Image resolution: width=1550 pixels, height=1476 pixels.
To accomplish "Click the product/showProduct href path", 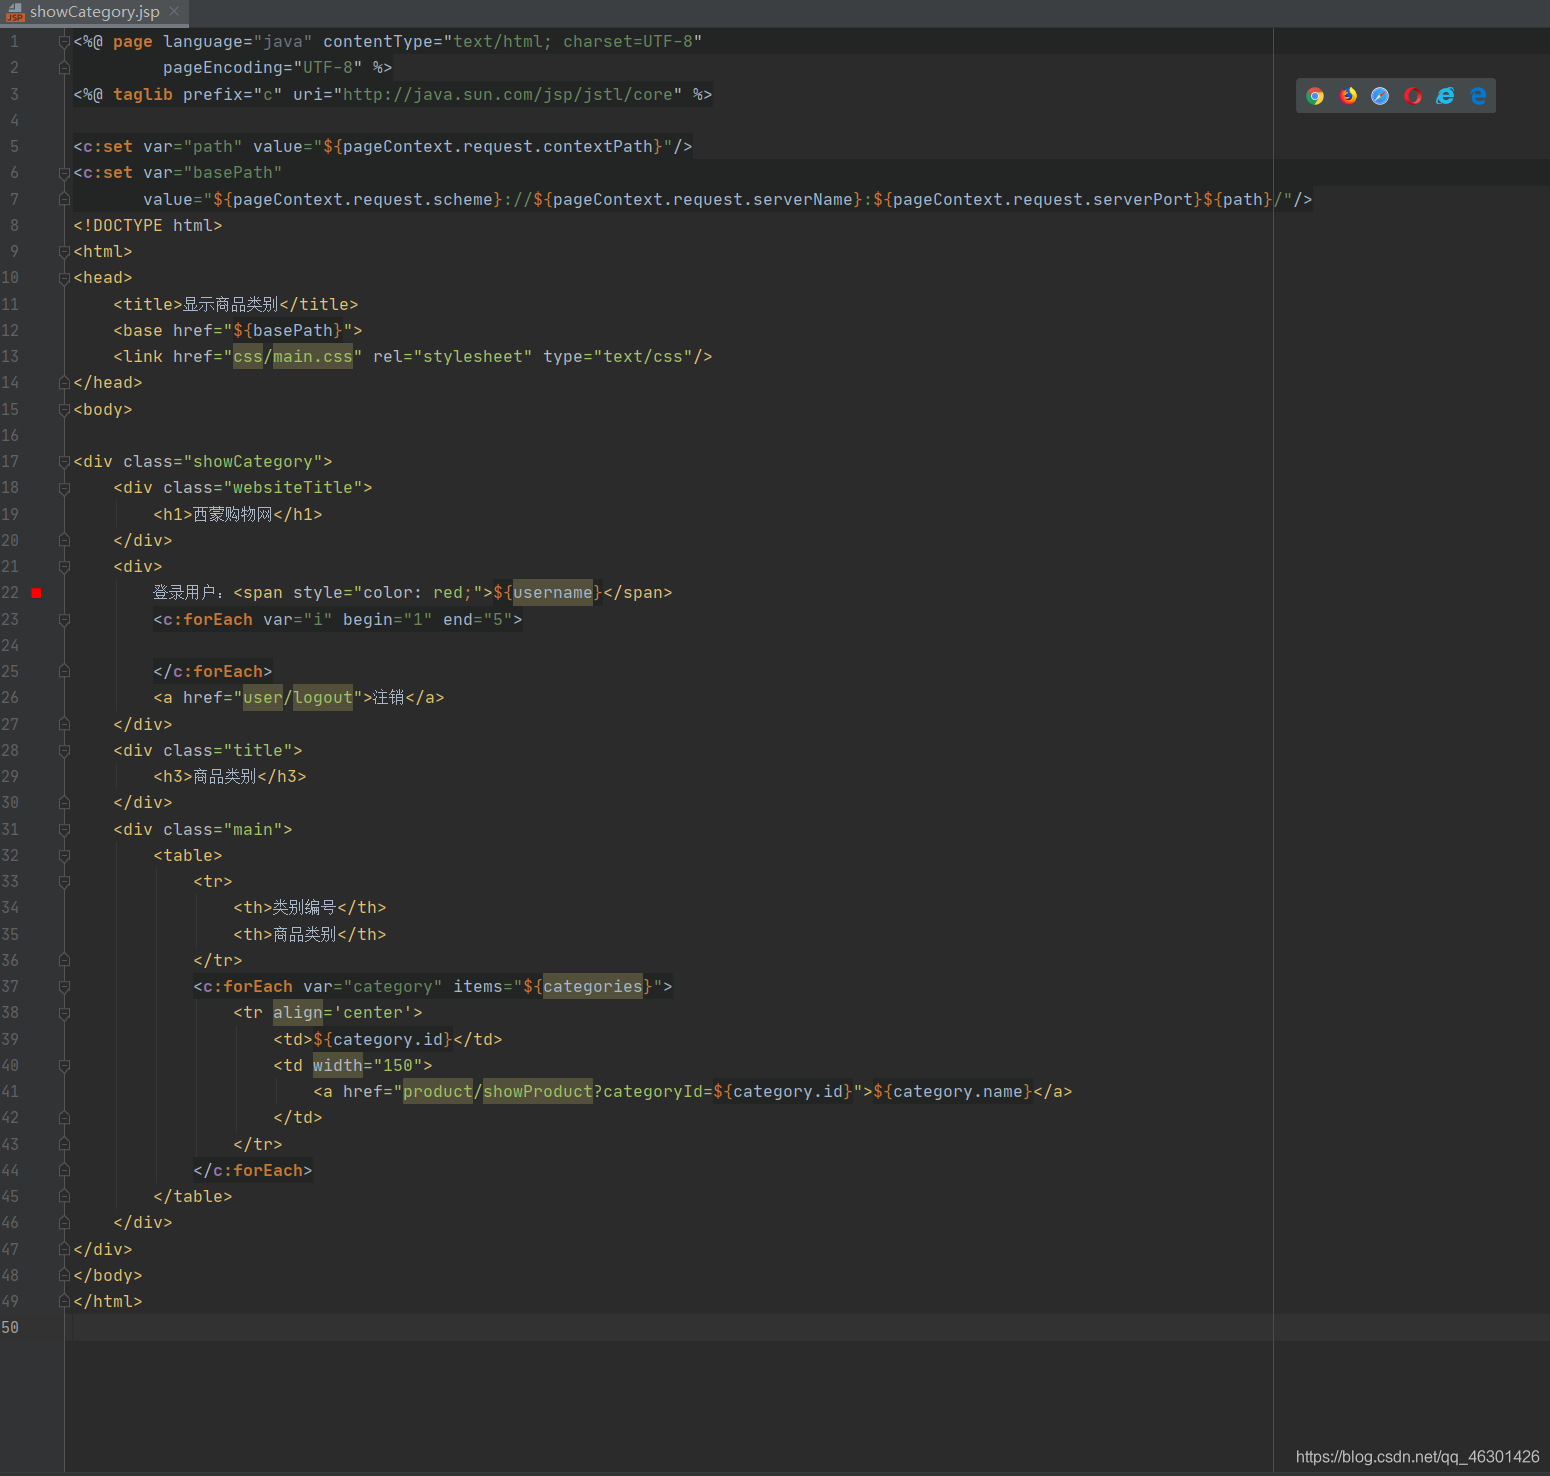I will [x=498, y=1092].
